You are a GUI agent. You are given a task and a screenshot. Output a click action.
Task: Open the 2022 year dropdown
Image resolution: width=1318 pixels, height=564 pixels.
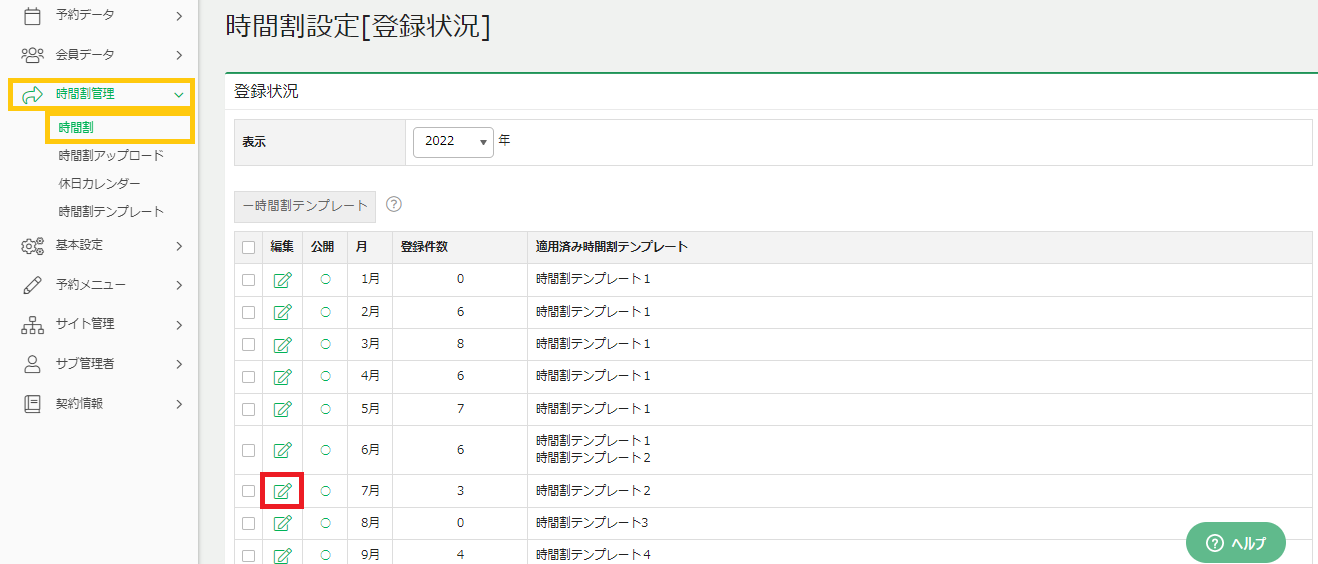click(453, 142)
